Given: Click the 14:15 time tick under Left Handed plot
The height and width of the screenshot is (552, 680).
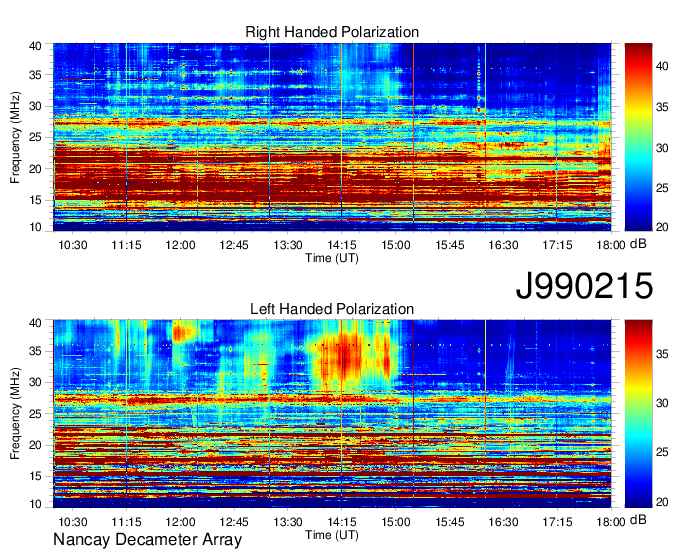Looking at the screenshot, I should pyautogui.click(x=342, y=522).
